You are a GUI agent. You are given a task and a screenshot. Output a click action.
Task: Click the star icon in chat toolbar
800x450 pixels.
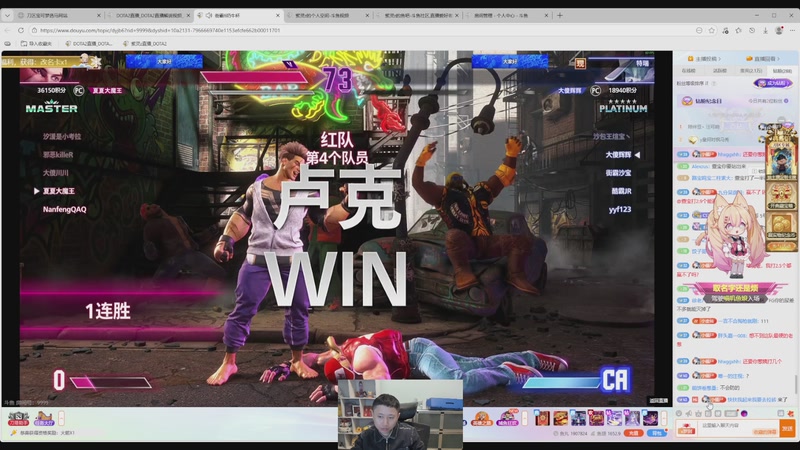[698, 413]
